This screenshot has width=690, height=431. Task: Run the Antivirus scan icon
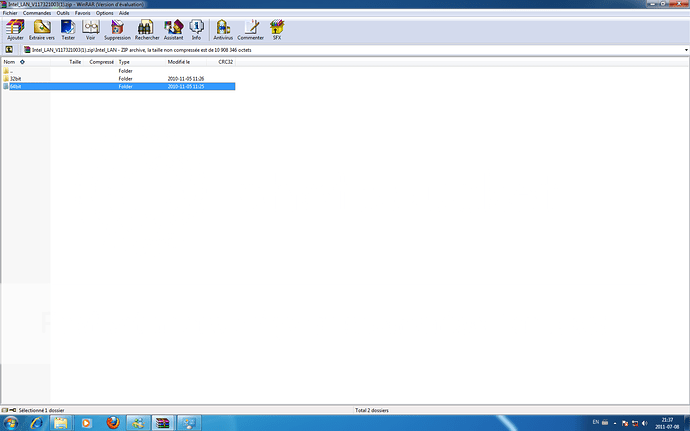click(x=223, y=29)
